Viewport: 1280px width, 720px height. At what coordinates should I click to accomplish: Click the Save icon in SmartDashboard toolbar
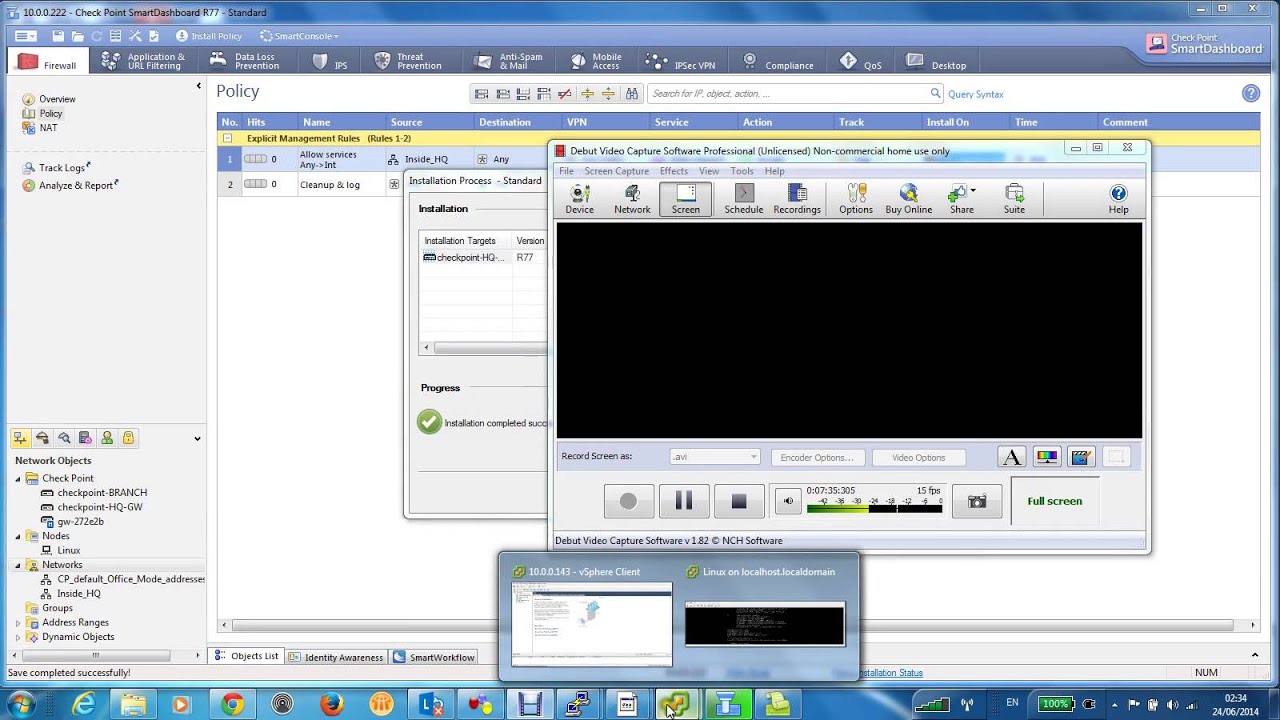point(59,36)
